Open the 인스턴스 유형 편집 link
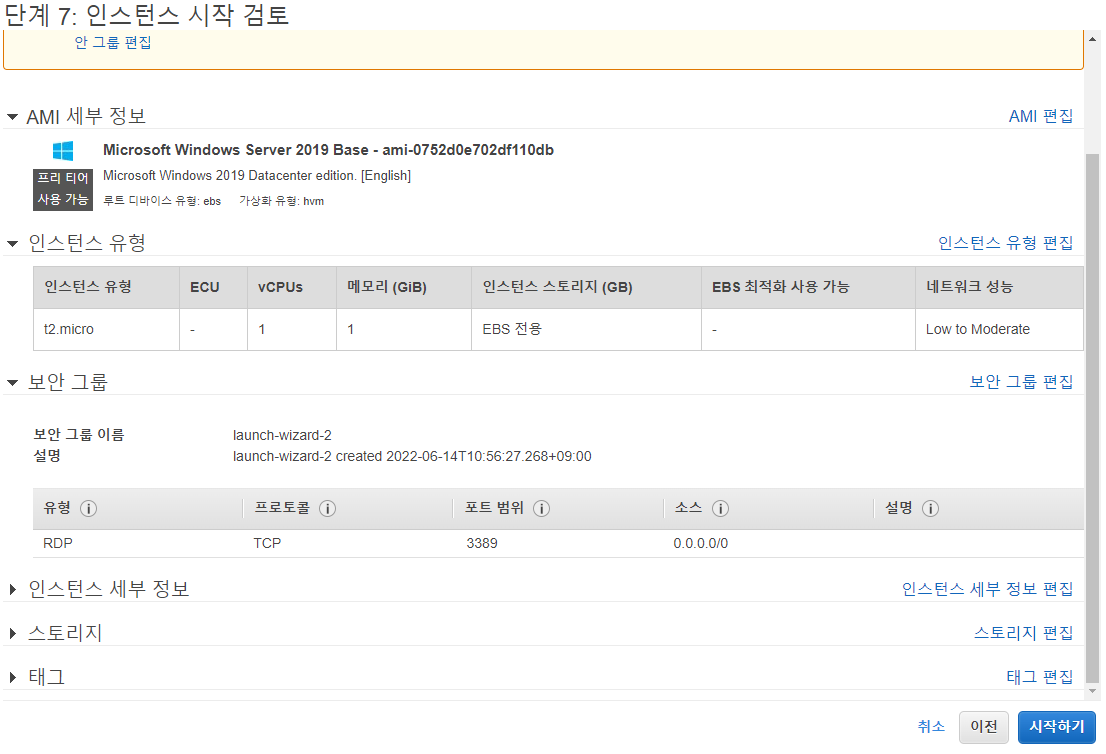Image resolution: width=1106 pixels, height=754 pixels. (1005, 243)
